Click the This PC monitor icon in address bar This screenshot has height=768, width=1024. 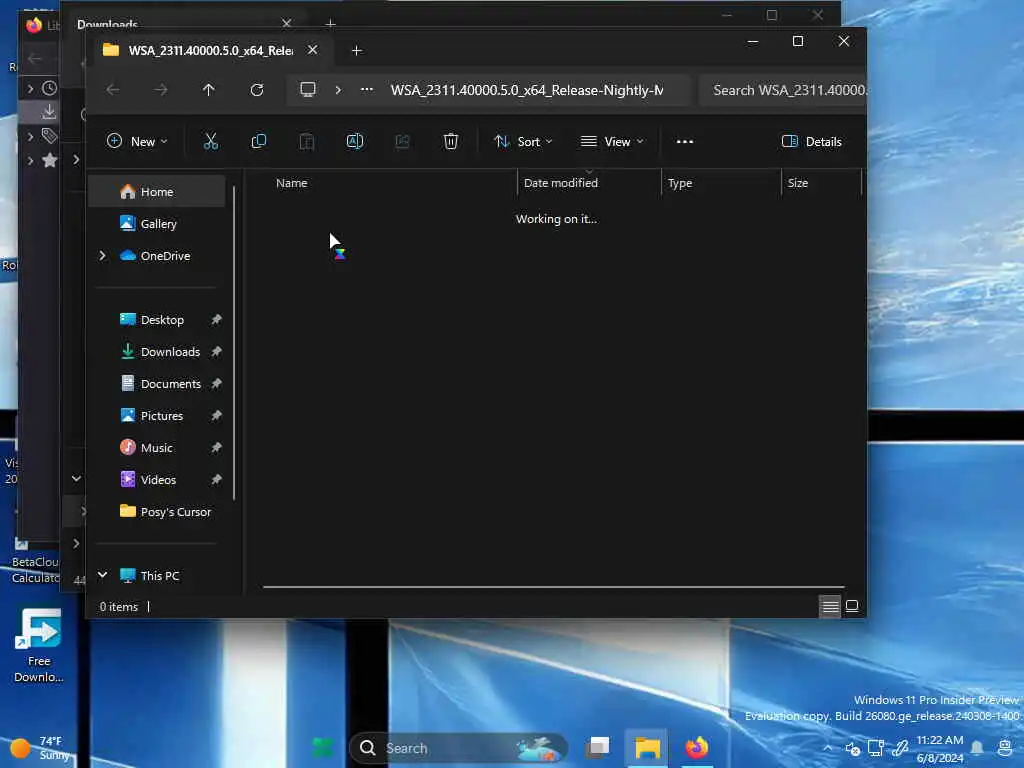308,89
